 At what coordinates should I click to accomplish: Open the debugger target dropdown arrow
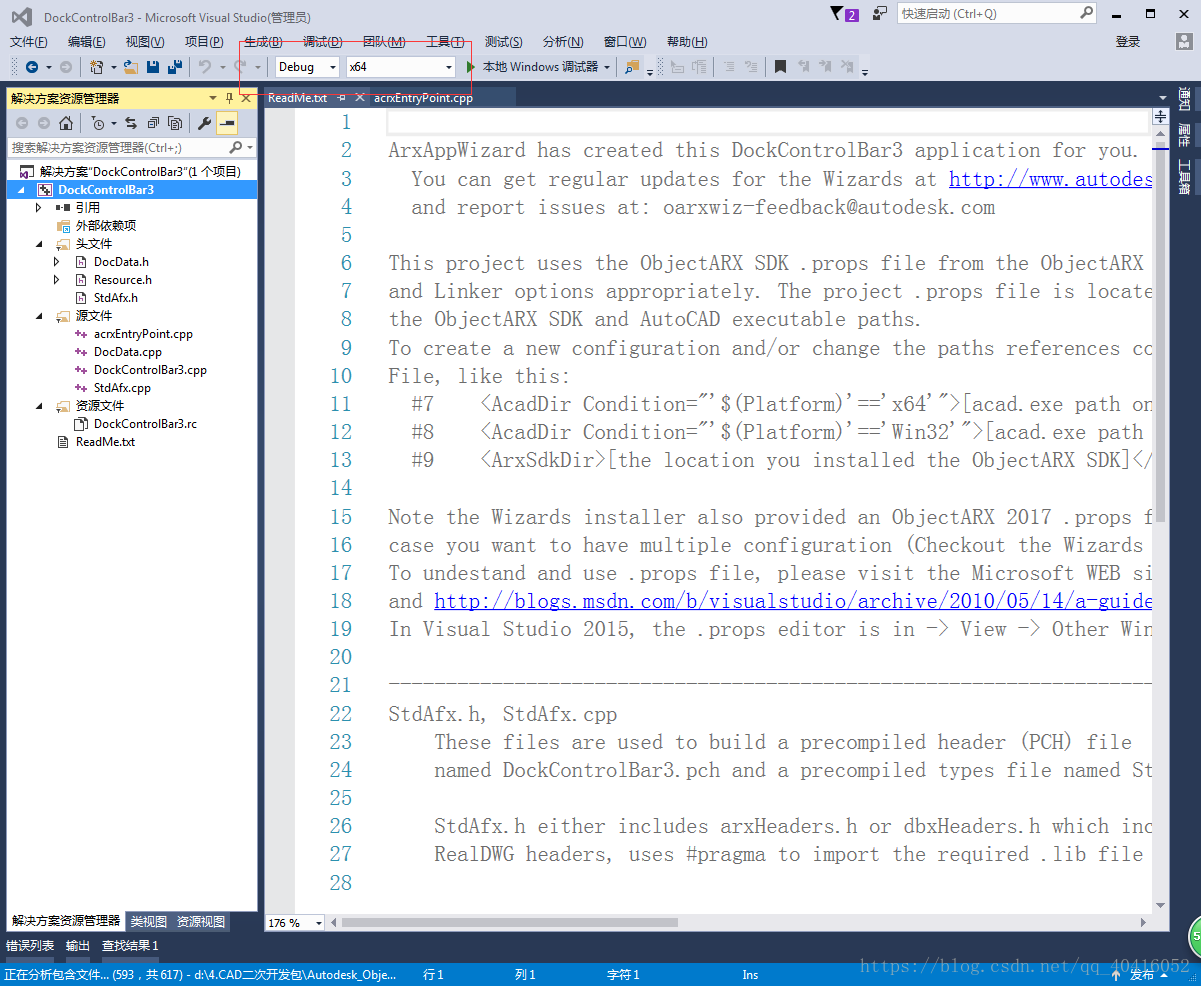click(x=607, y=67)
